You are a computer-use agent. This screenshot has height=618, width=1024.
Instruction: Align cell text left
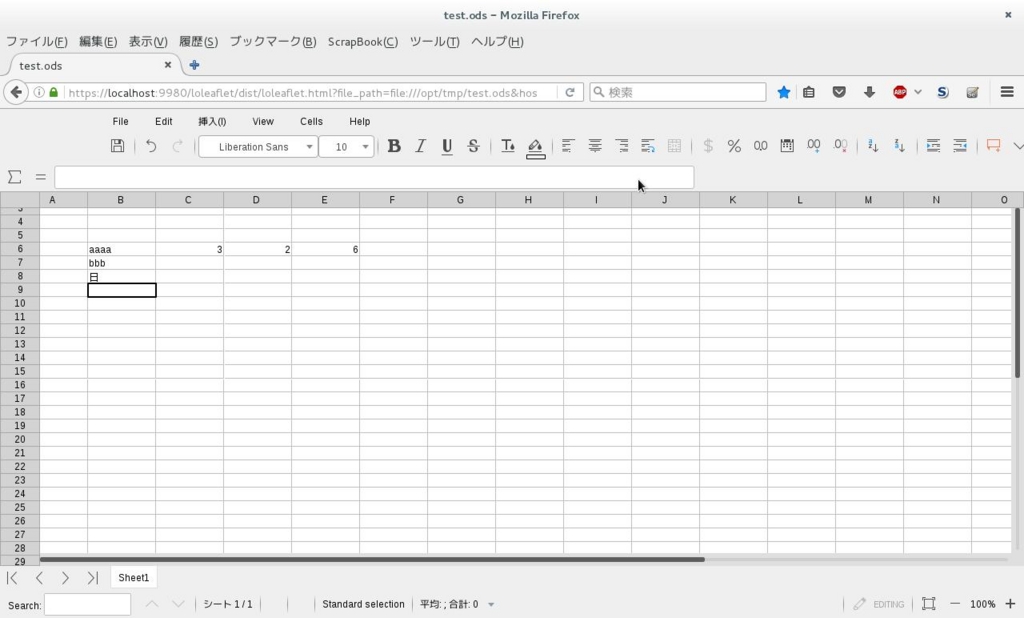coord(568,146)
